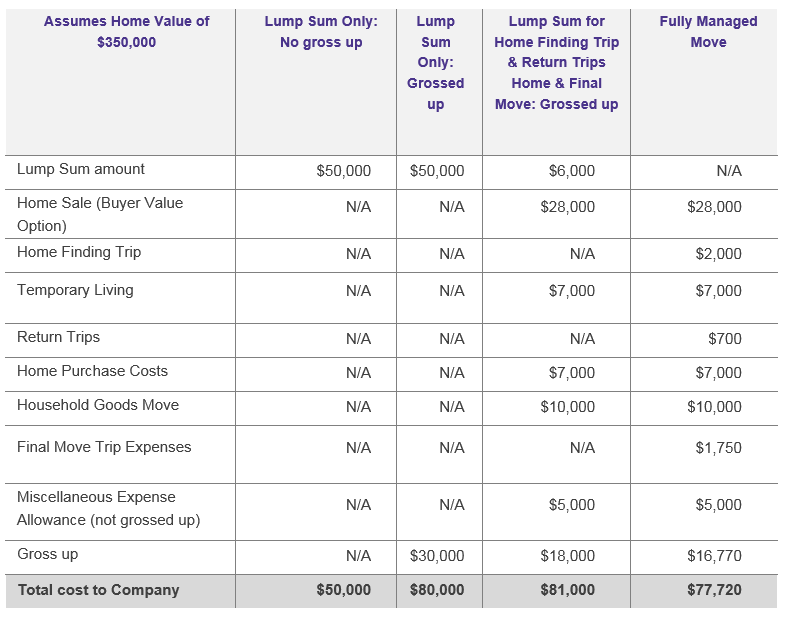The height and width of the screenshot is (617, 786).
Task: Select the $6,000 lump sum amount cell
Action: click(572, 171)
